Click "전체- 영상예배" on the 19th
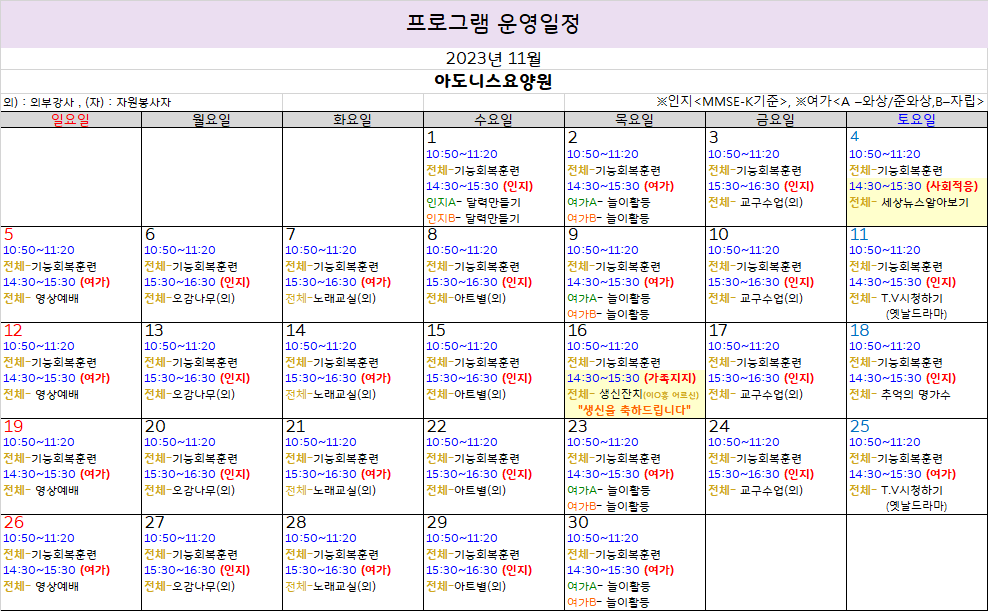The image size is (988, 611). [x=41, y=491]
